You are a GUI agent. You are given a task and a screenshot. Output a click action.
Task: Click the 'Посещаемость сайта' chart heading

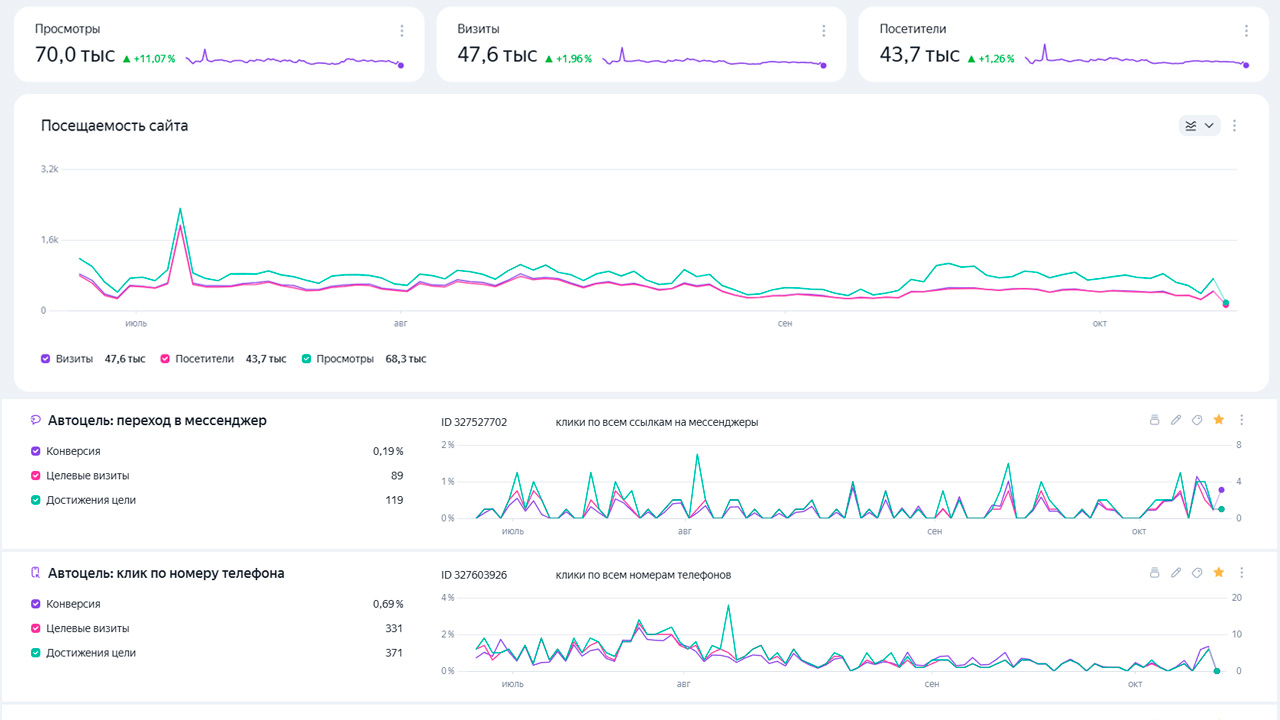click(114, 126)
